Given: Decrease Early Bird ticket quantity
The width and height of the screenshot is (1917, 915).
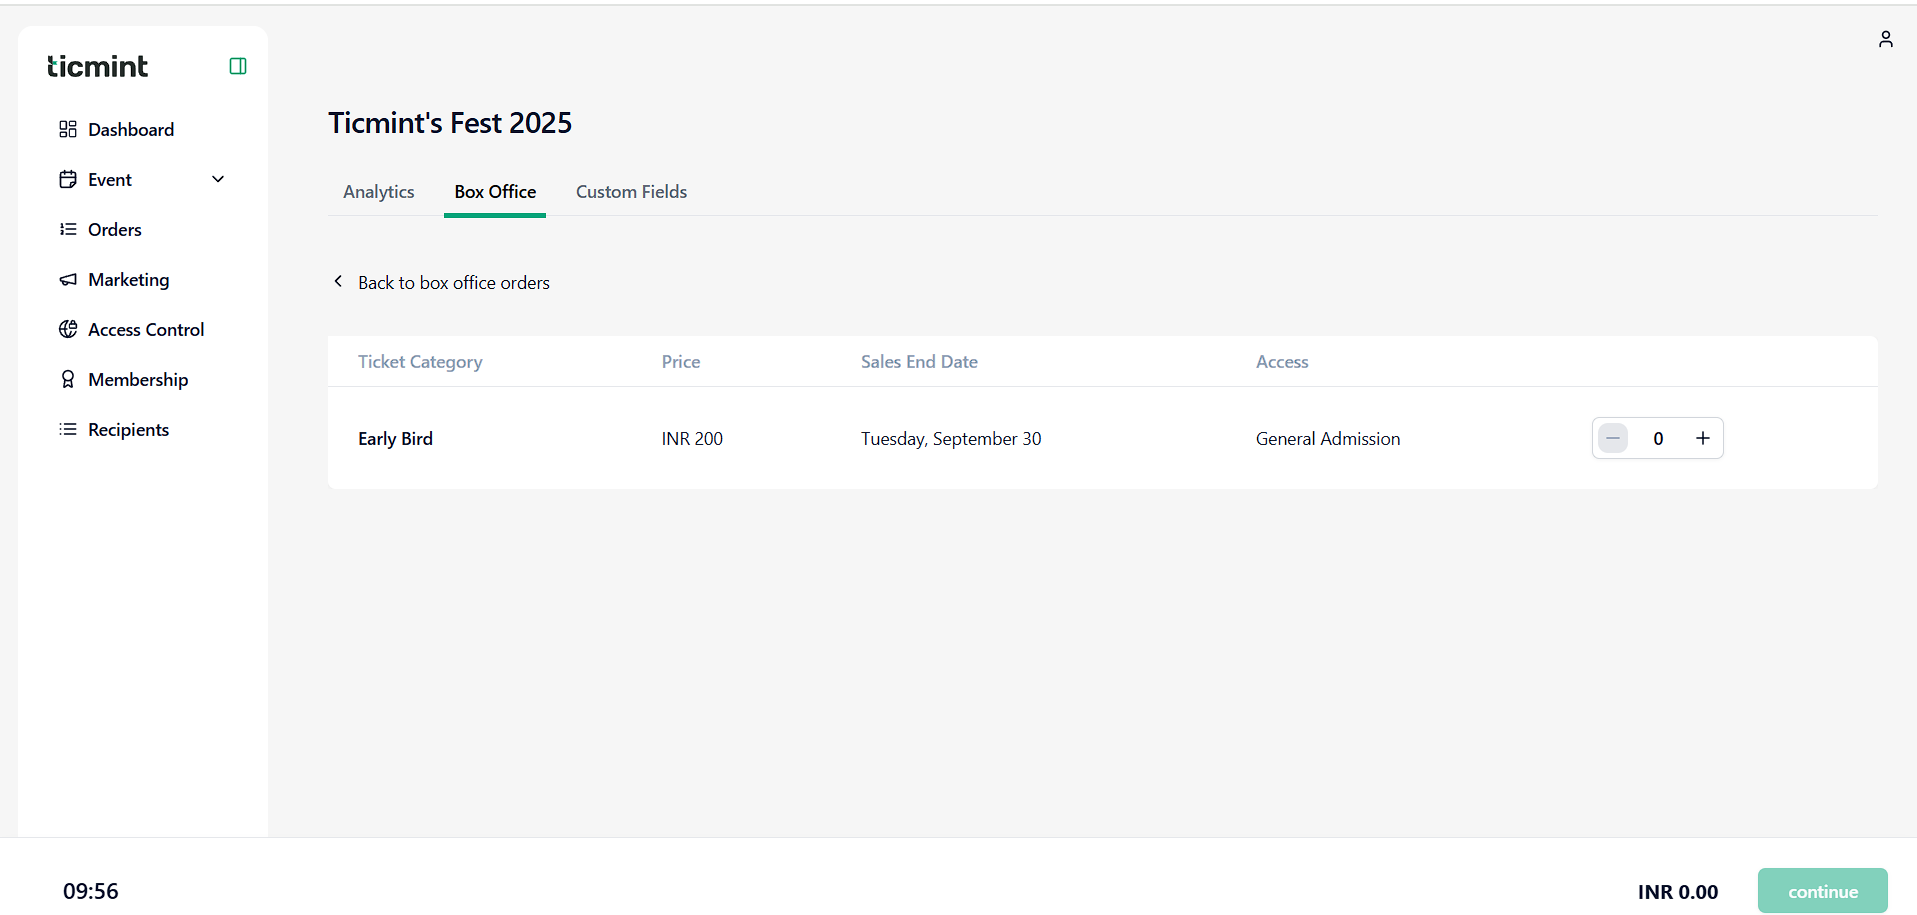Looking at the screenshot, I should pos(1613,438).
